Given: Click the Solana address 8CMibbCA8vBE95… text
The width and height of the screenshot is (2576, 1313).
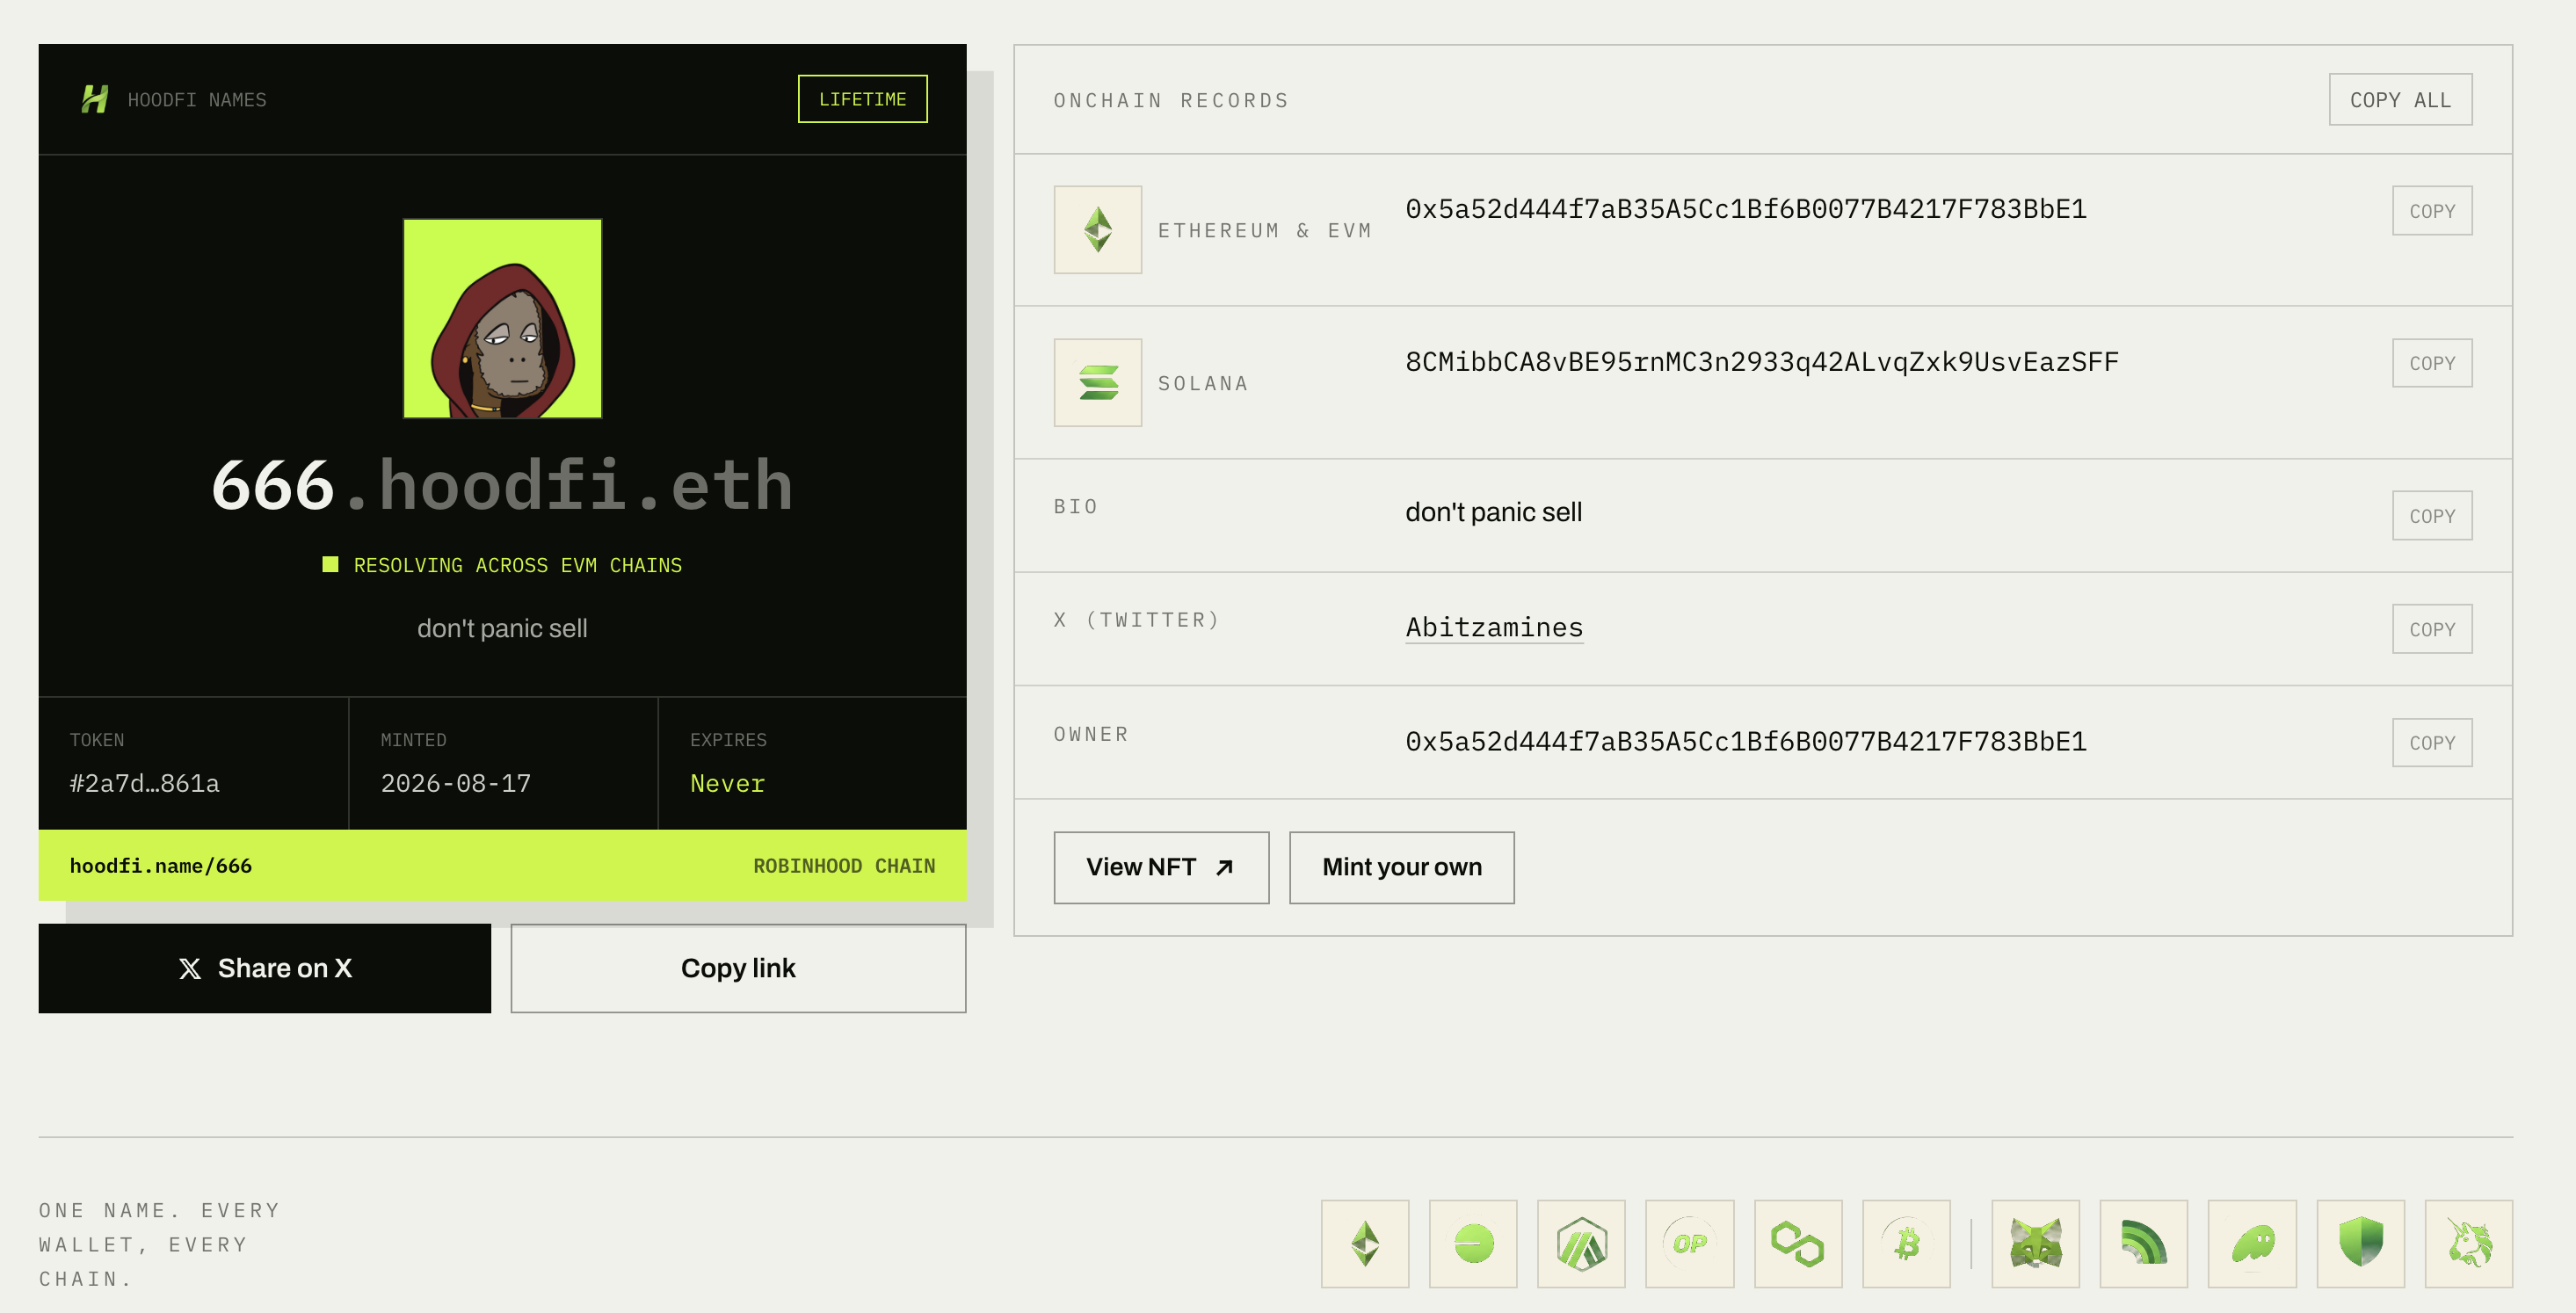Looking at the screenshot, I should [x=1761, y=362].
